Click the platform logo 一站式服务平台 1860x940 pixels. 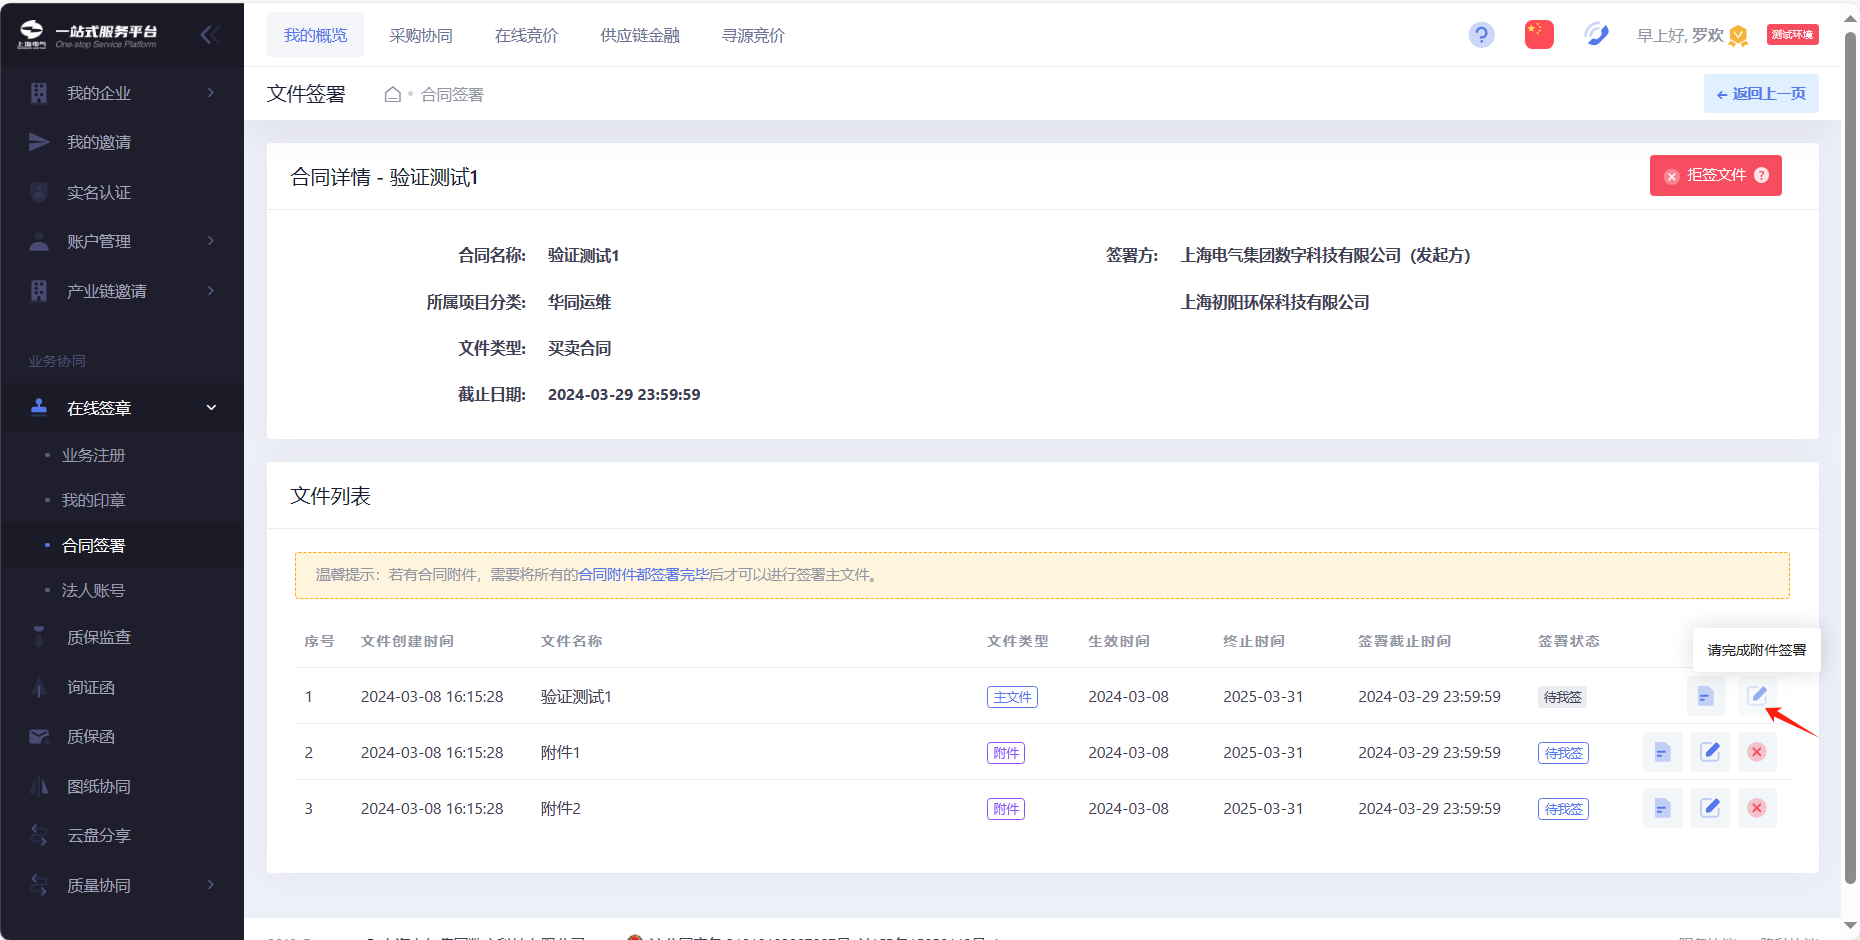(88, 35)
